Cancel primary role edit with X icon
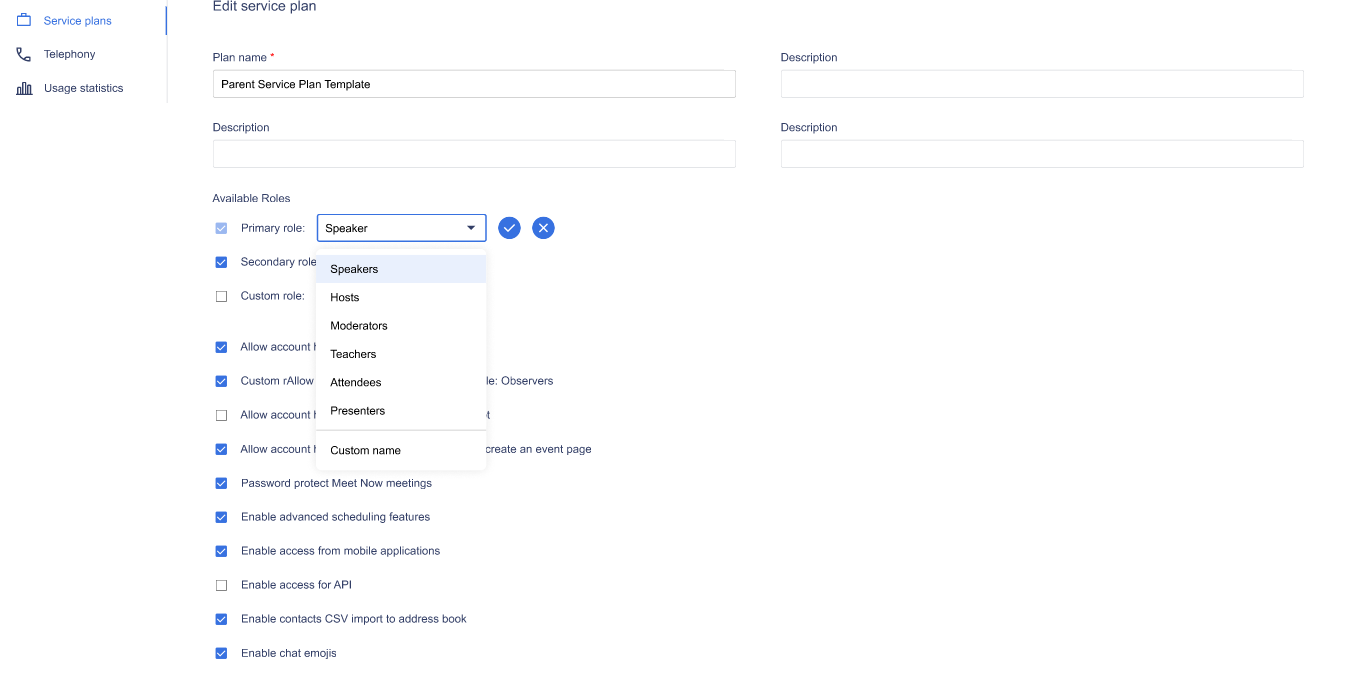 pyautogui.click(x=543, y=228)
